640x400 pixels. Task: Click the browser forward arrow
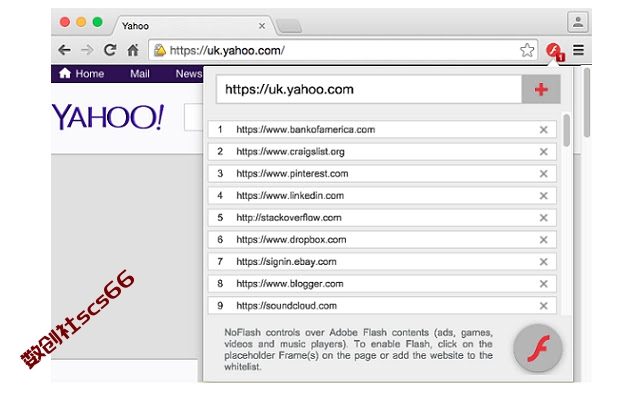[87, 50]
